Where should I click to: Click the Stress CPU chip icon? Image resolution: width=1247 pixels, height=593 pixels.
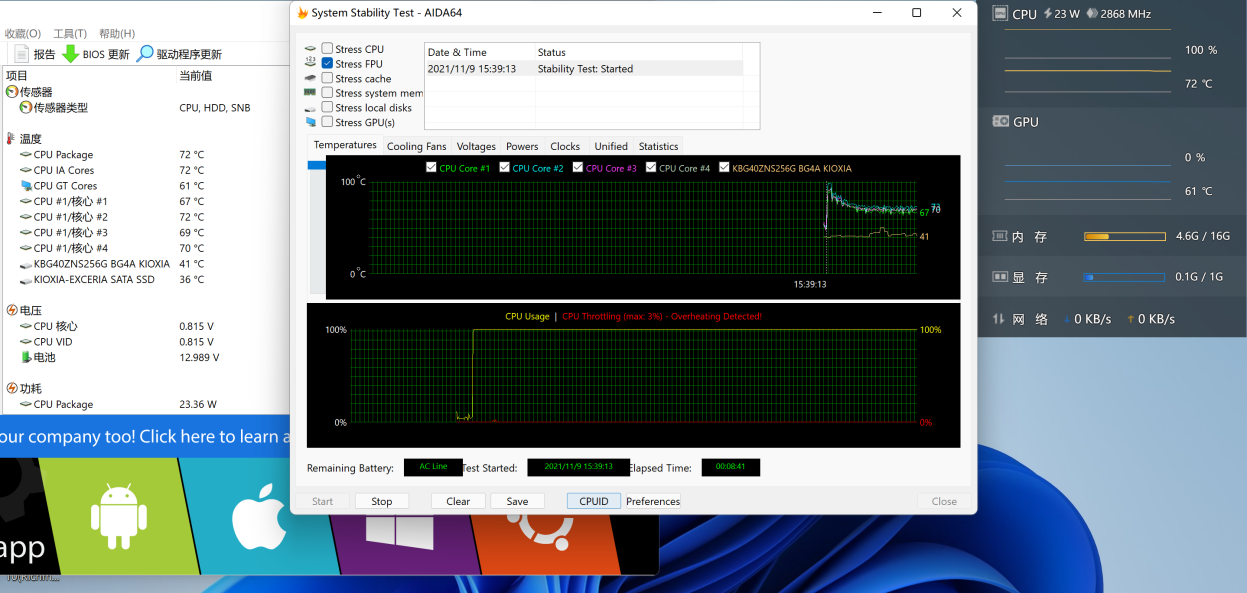tap(311, 49)
